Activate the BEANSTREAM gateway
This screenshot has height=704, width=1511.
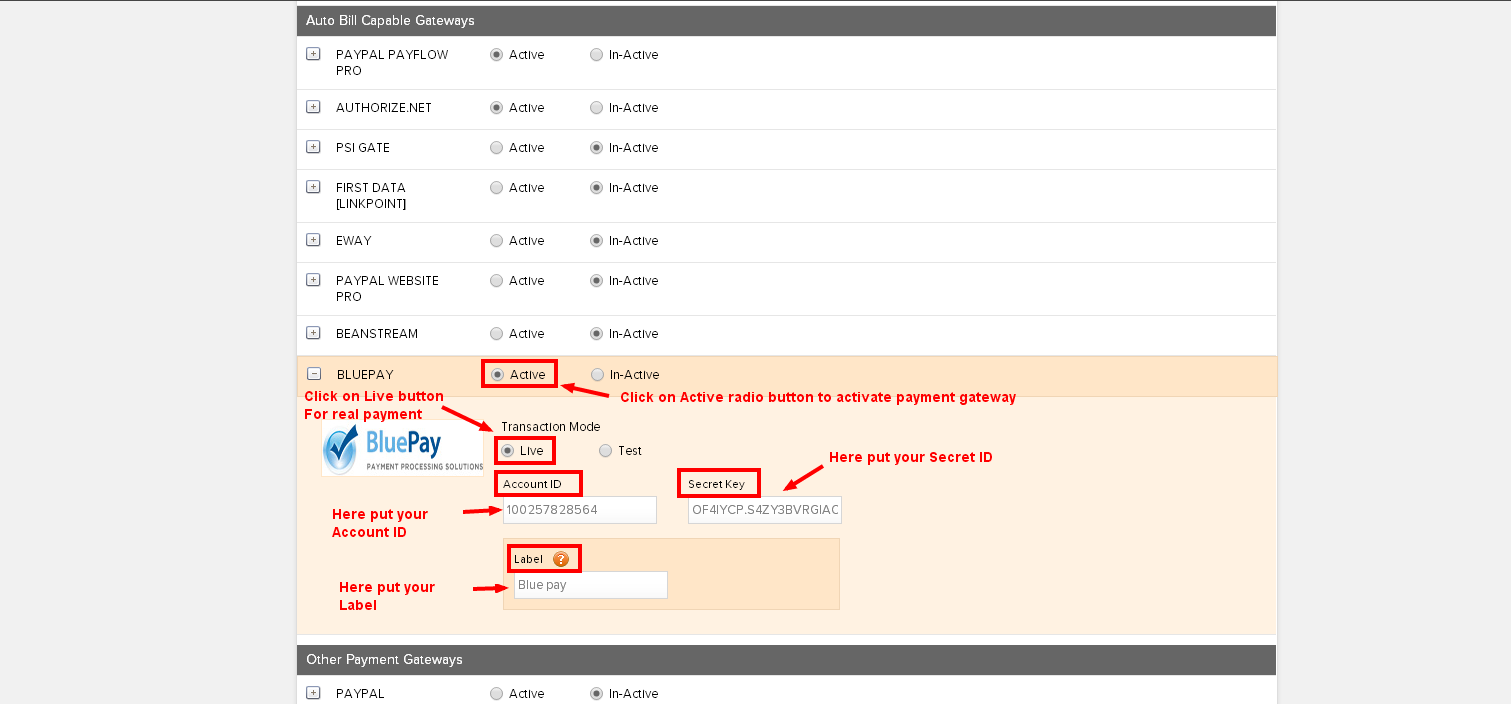pos(496,334)
